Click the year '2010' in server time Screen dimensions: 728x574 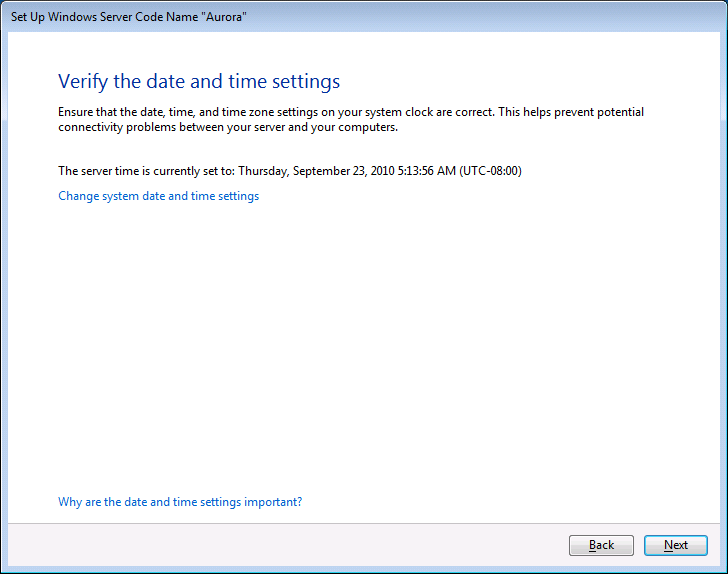coord(384,171)
